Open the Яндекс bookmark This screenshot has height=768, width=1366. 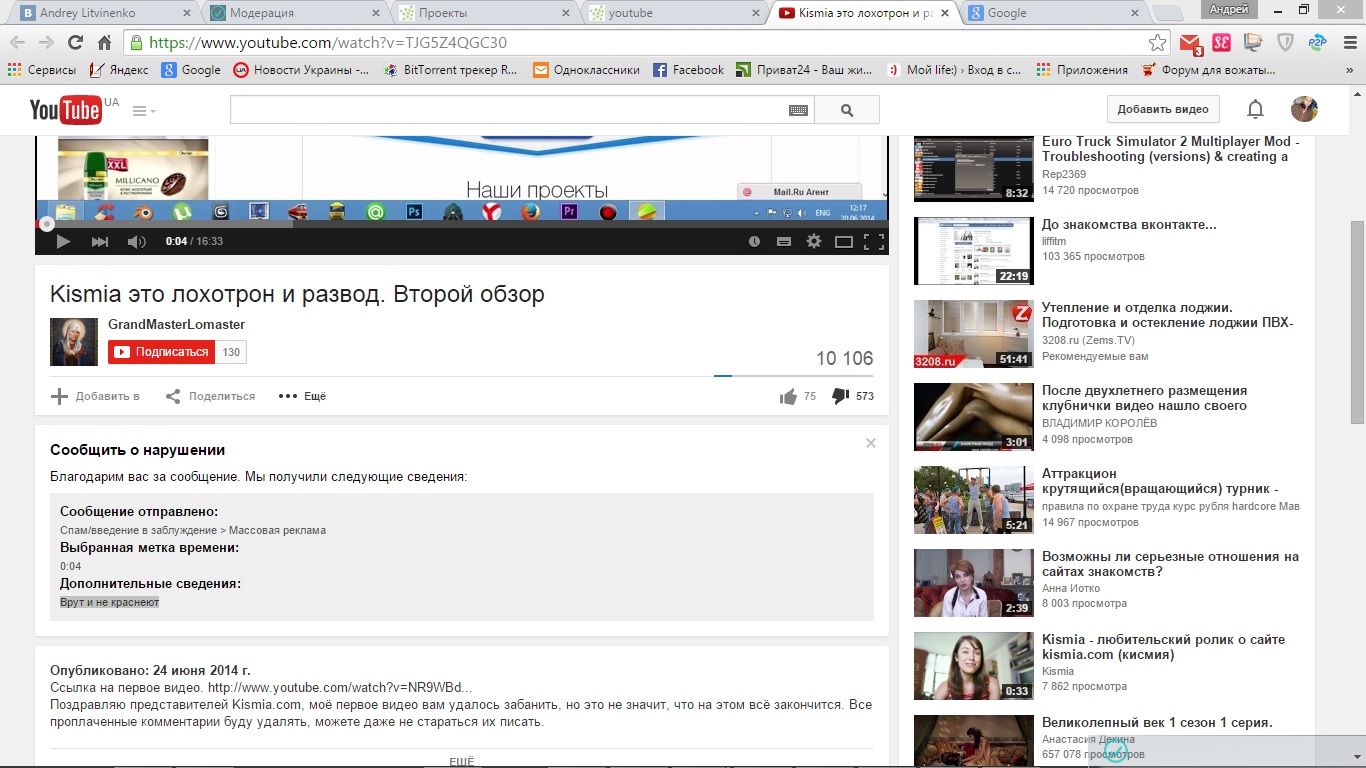(x=119, y=70)
